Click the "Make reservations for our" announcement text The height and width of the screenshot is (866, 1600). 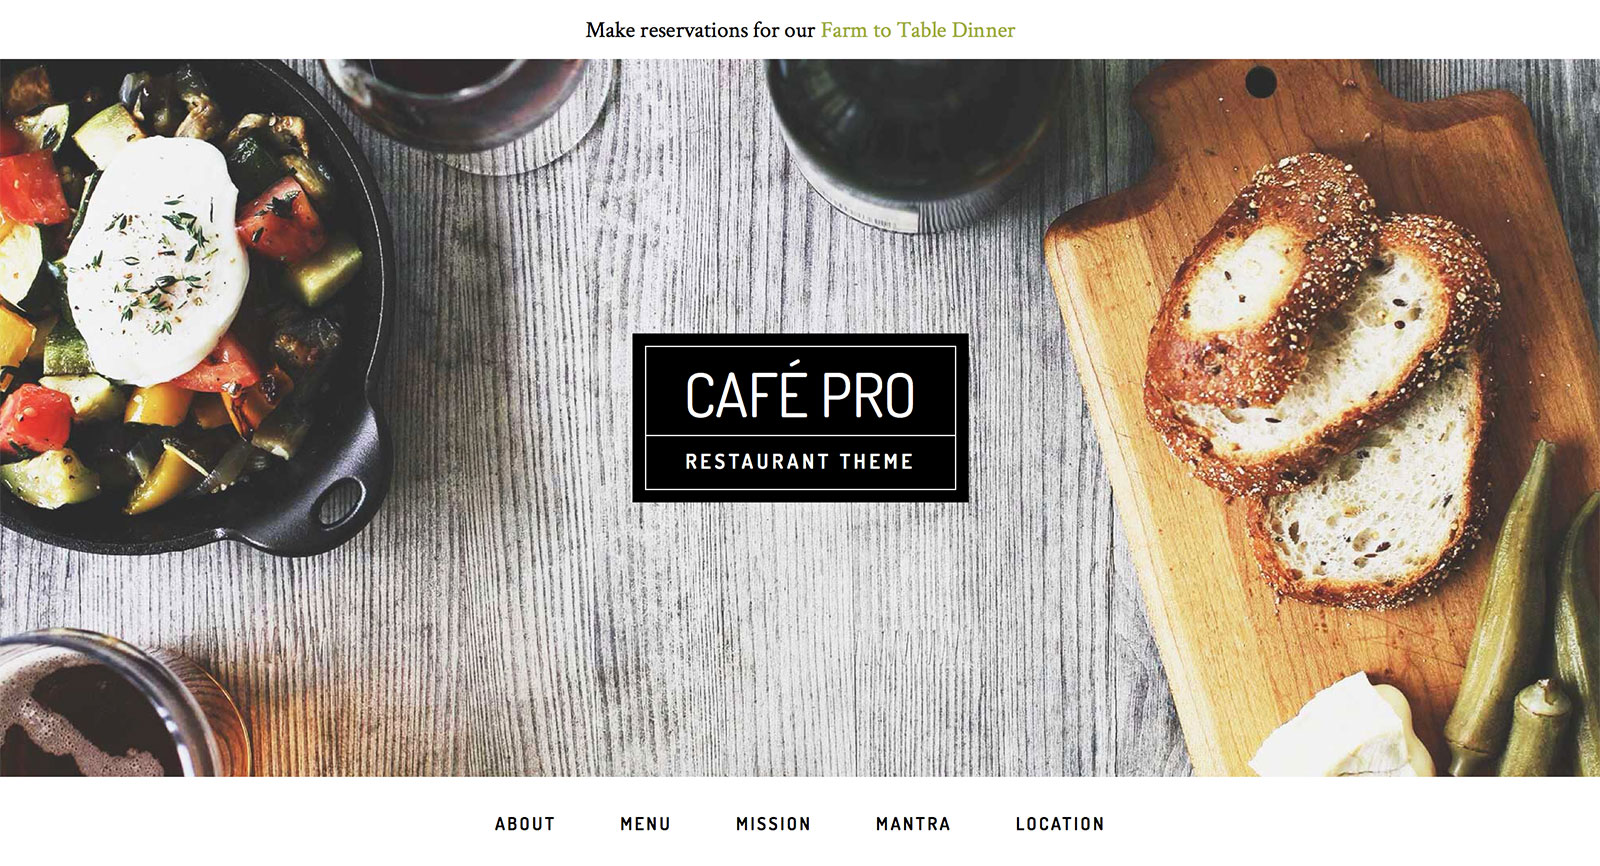[x=700, y=30]
